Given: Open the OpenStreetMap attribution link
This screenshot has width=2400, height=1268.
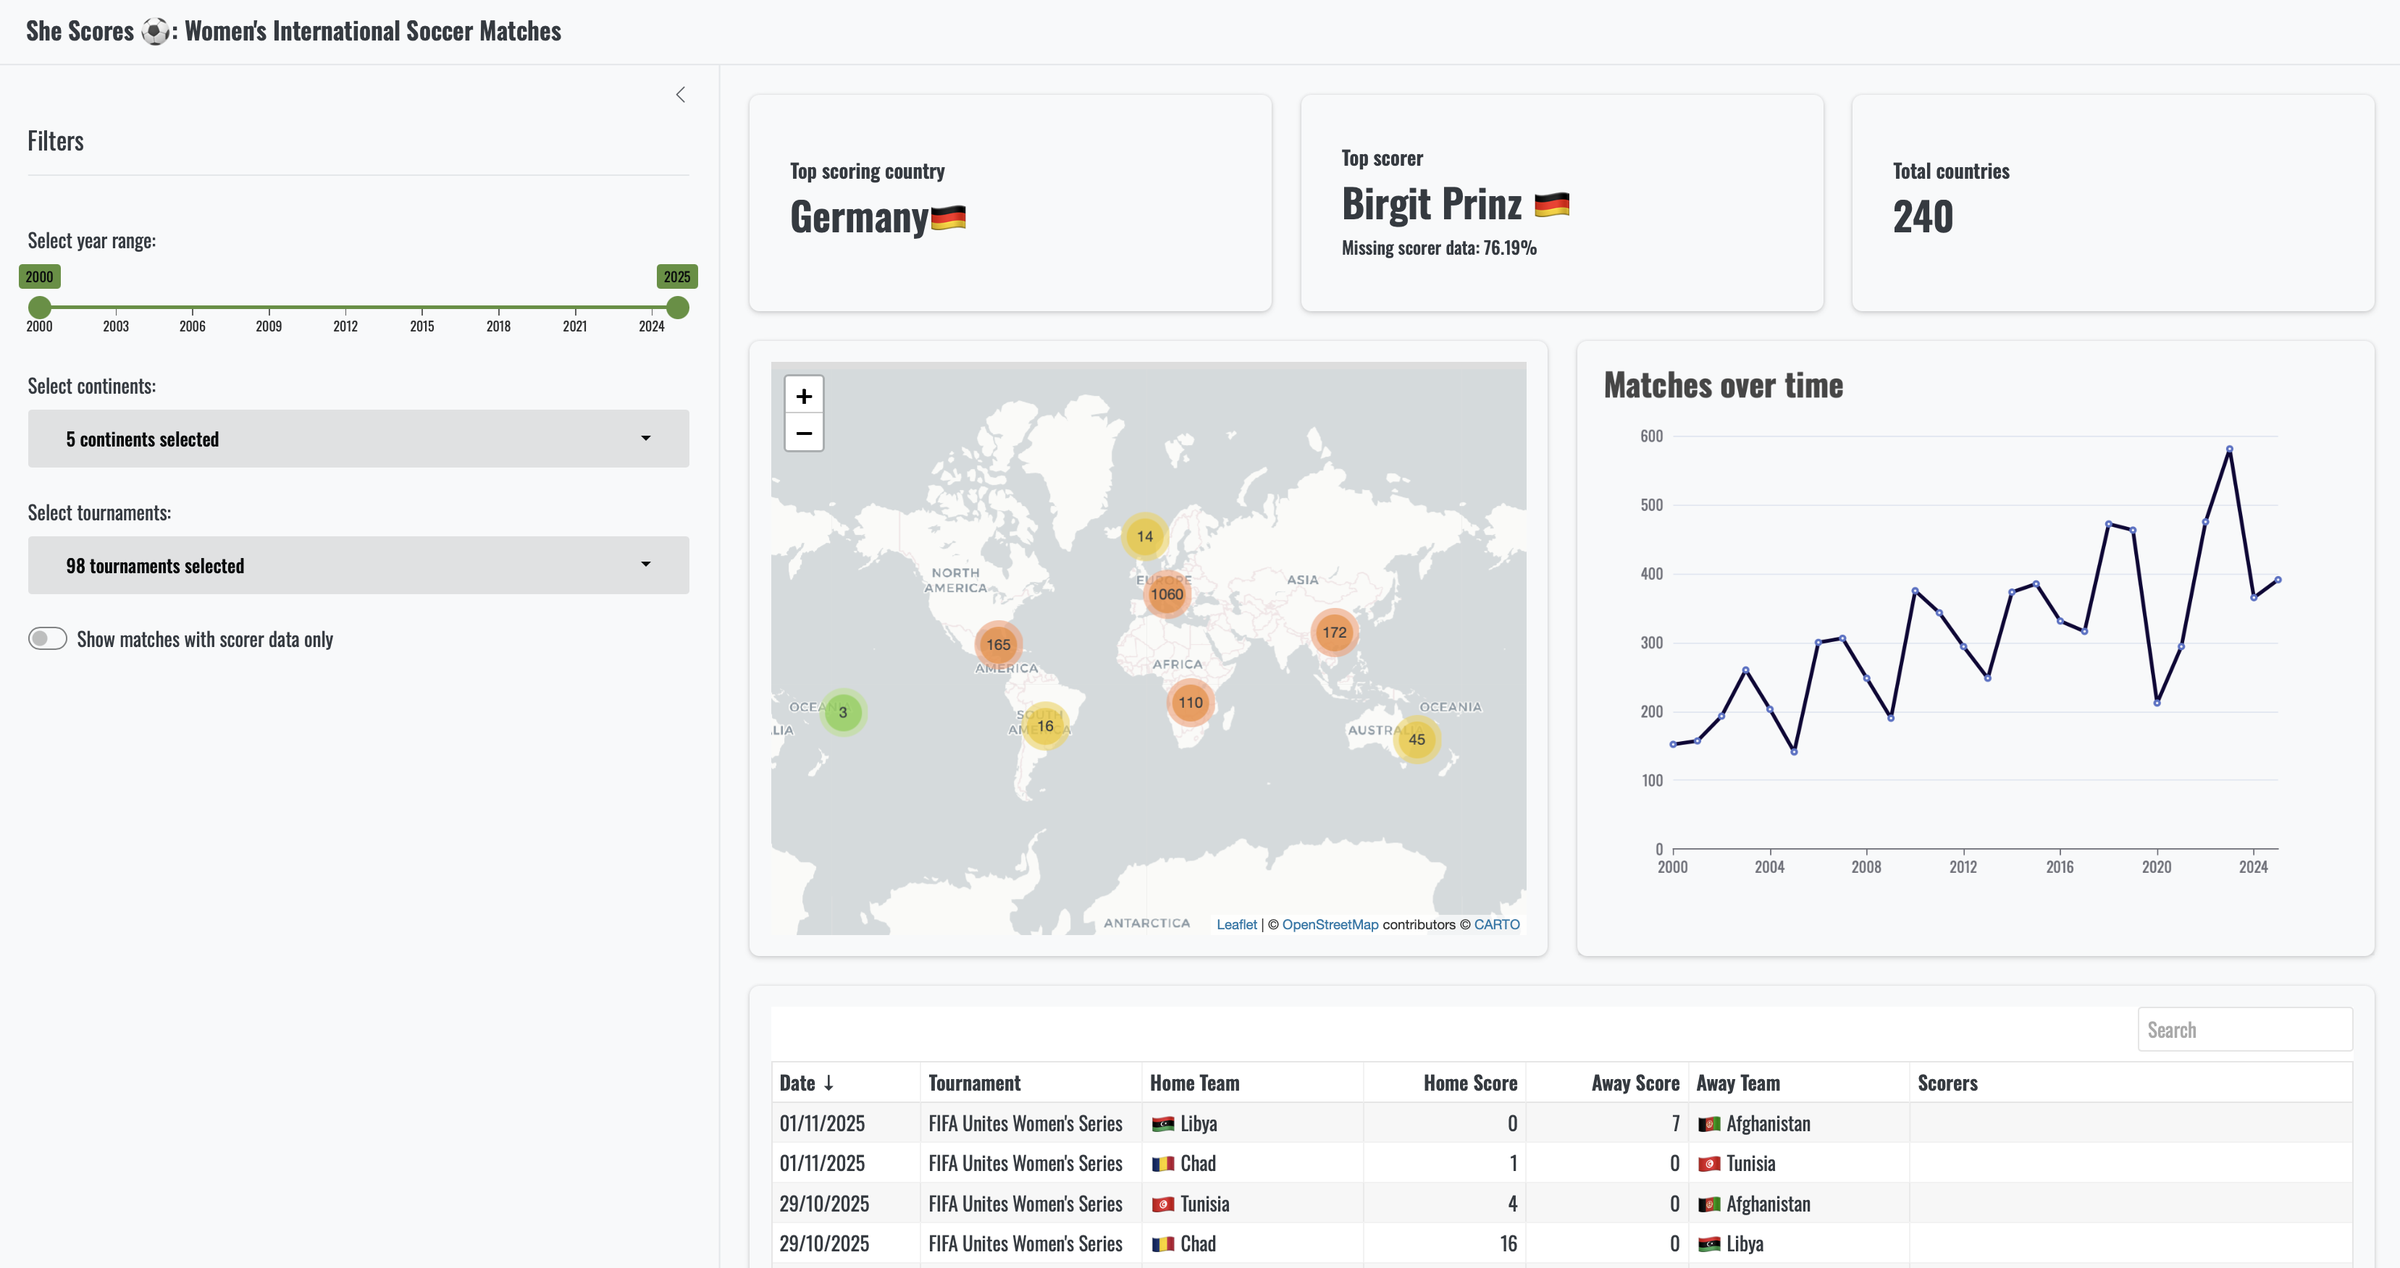Looking at the screenshot, I should pyautogui.click(x=1330, y=924).
